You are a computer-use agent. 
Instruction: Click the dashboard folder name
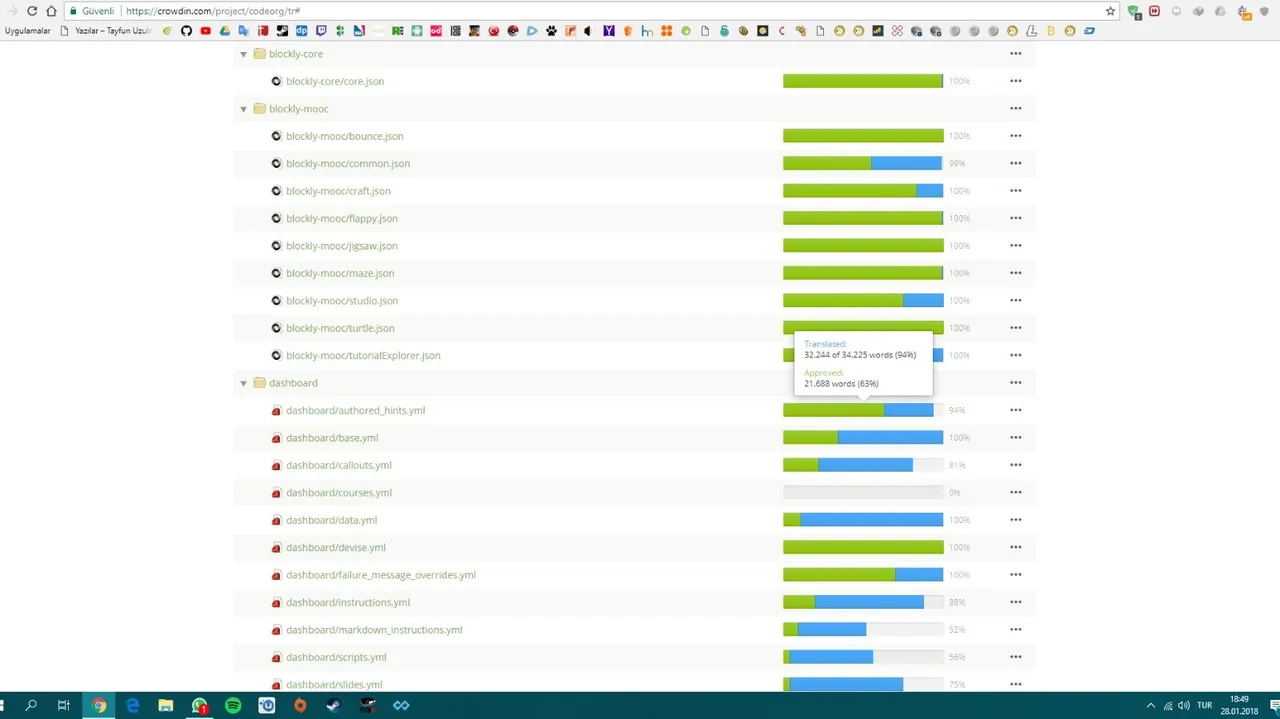click(293, 383)
